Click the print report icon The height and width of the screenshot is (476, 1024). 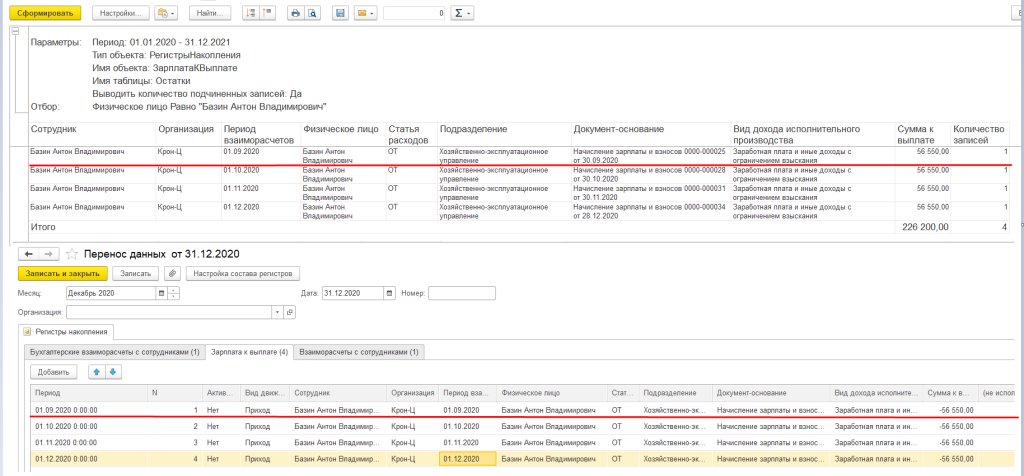click(295, 13)
